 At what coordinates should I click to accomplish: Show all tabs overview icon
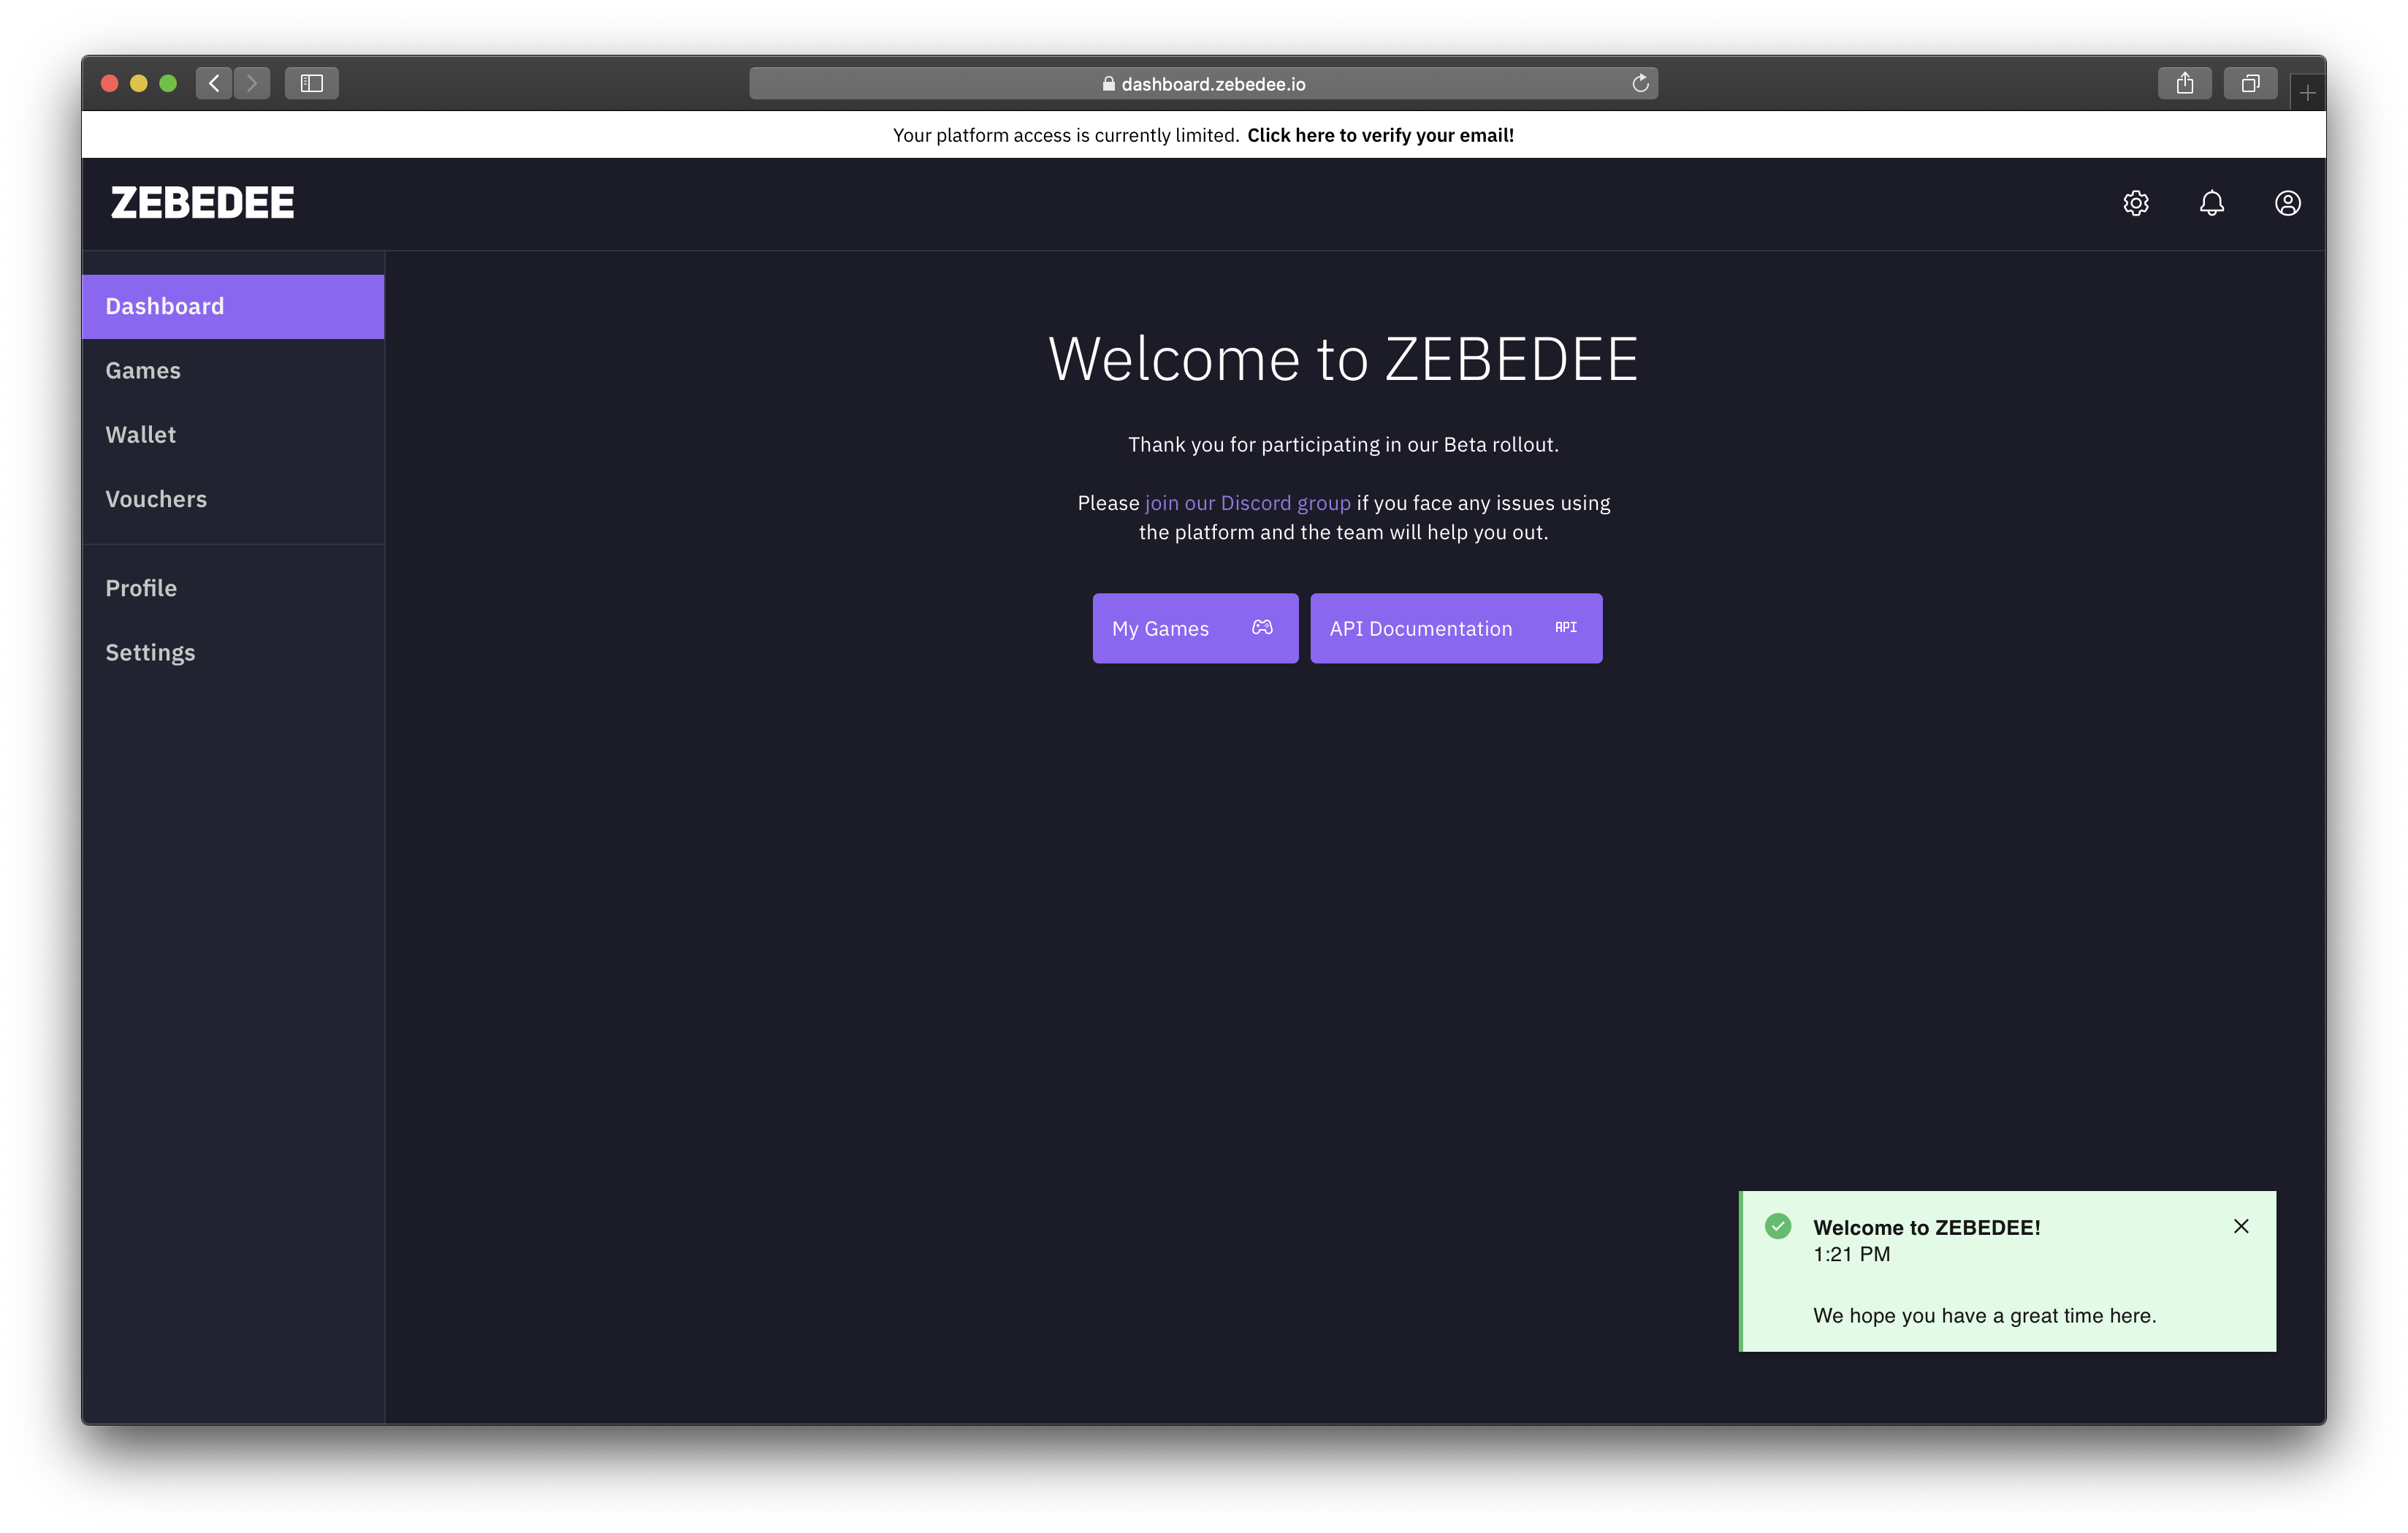pyautogui.click(x=2250, y=83)
